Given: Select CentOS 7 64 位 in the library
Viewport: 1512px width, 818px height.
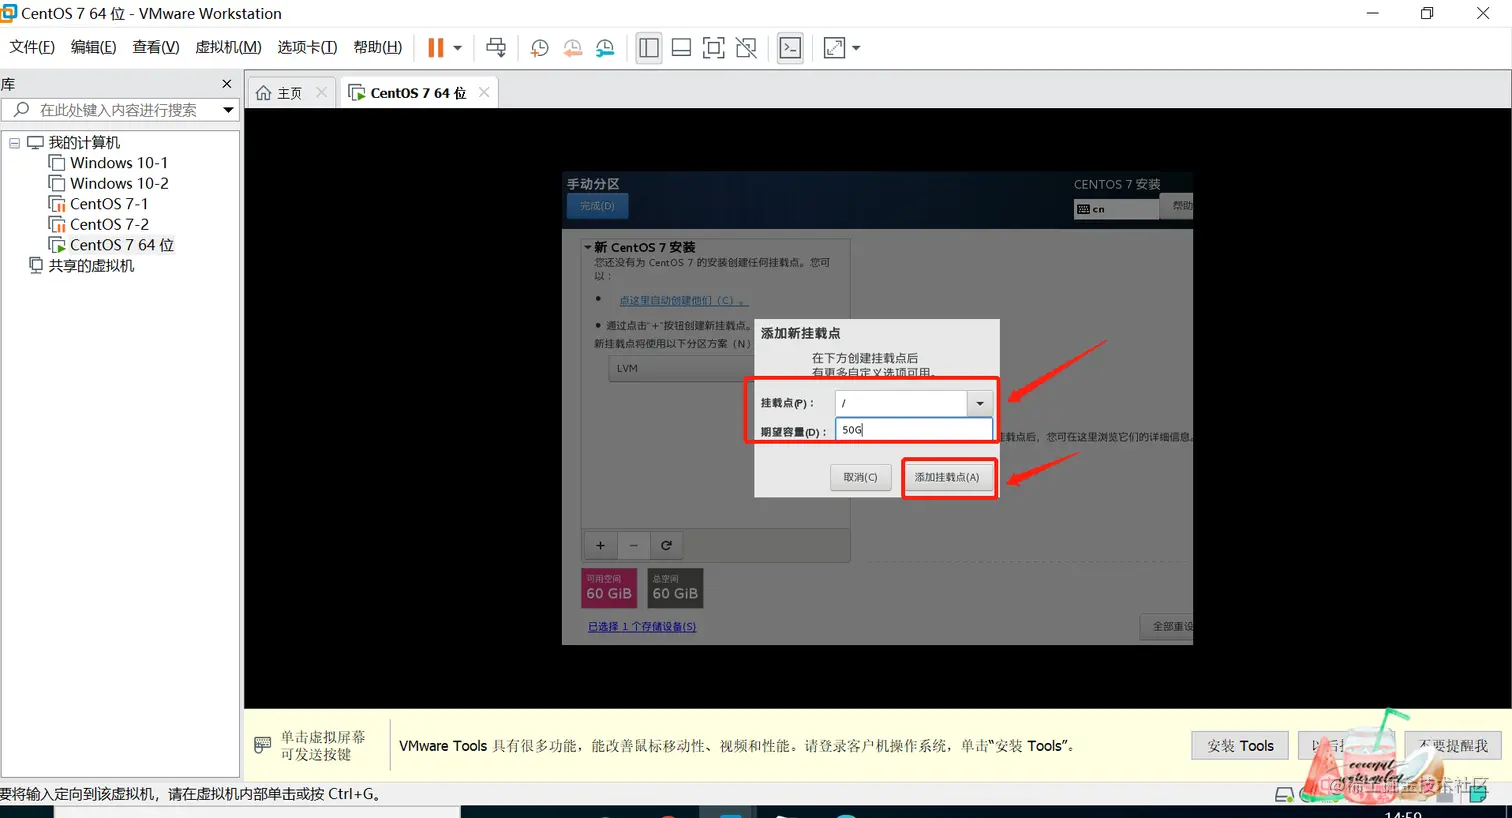Looking at the screenshot, I should coord(121,245).
